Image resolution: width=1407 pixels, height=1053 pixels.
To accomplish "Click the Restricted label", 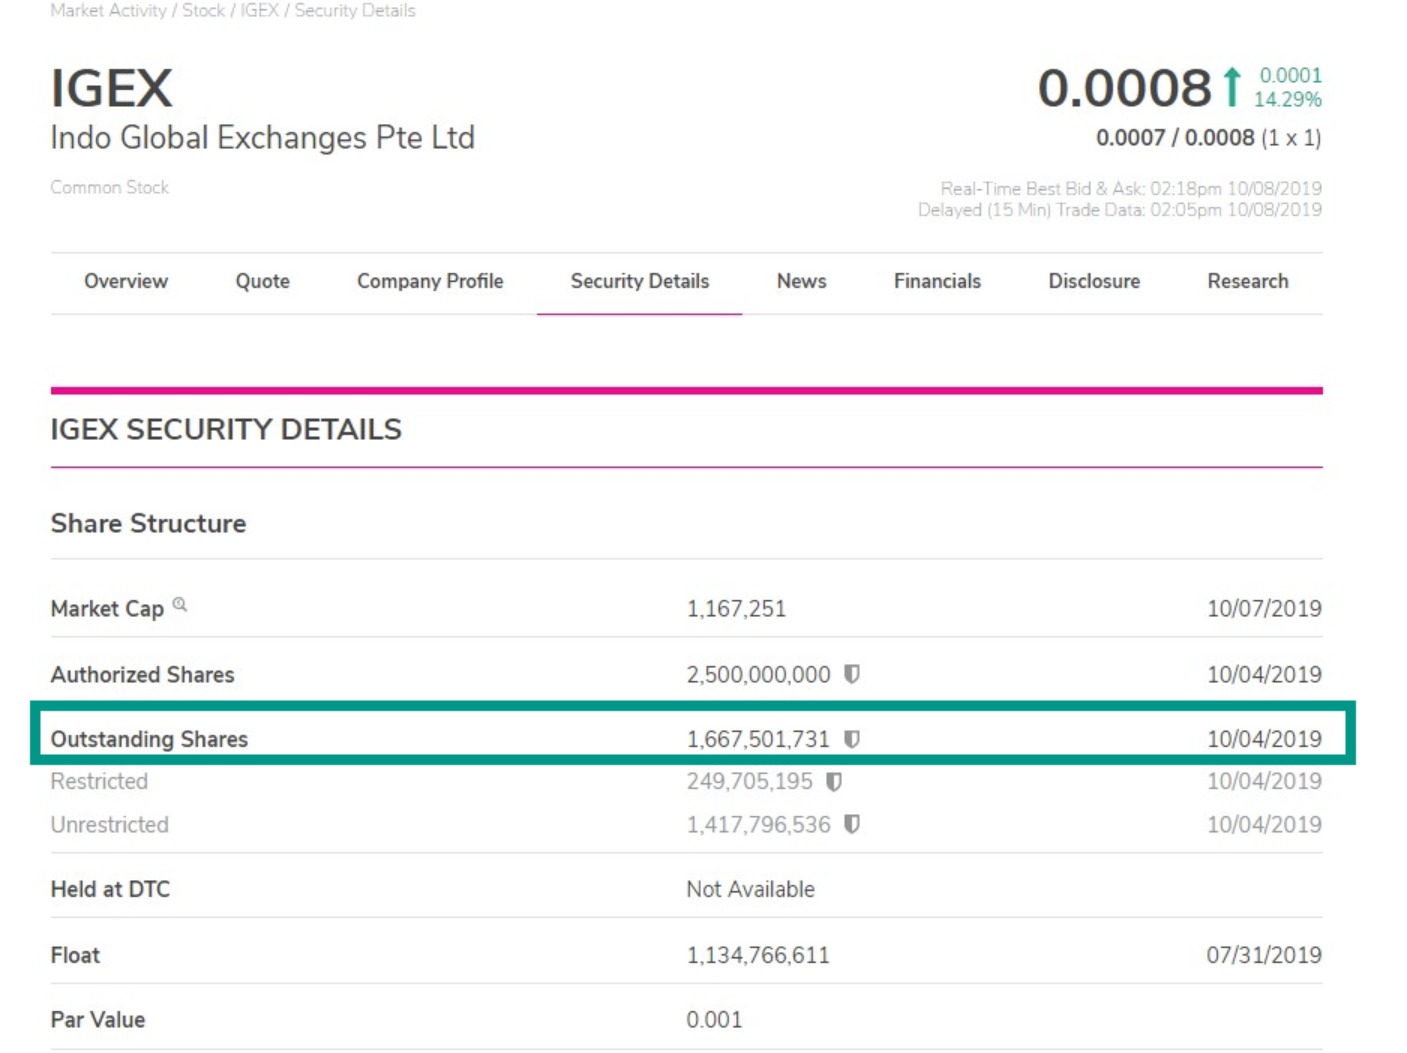I will point(99,781).
